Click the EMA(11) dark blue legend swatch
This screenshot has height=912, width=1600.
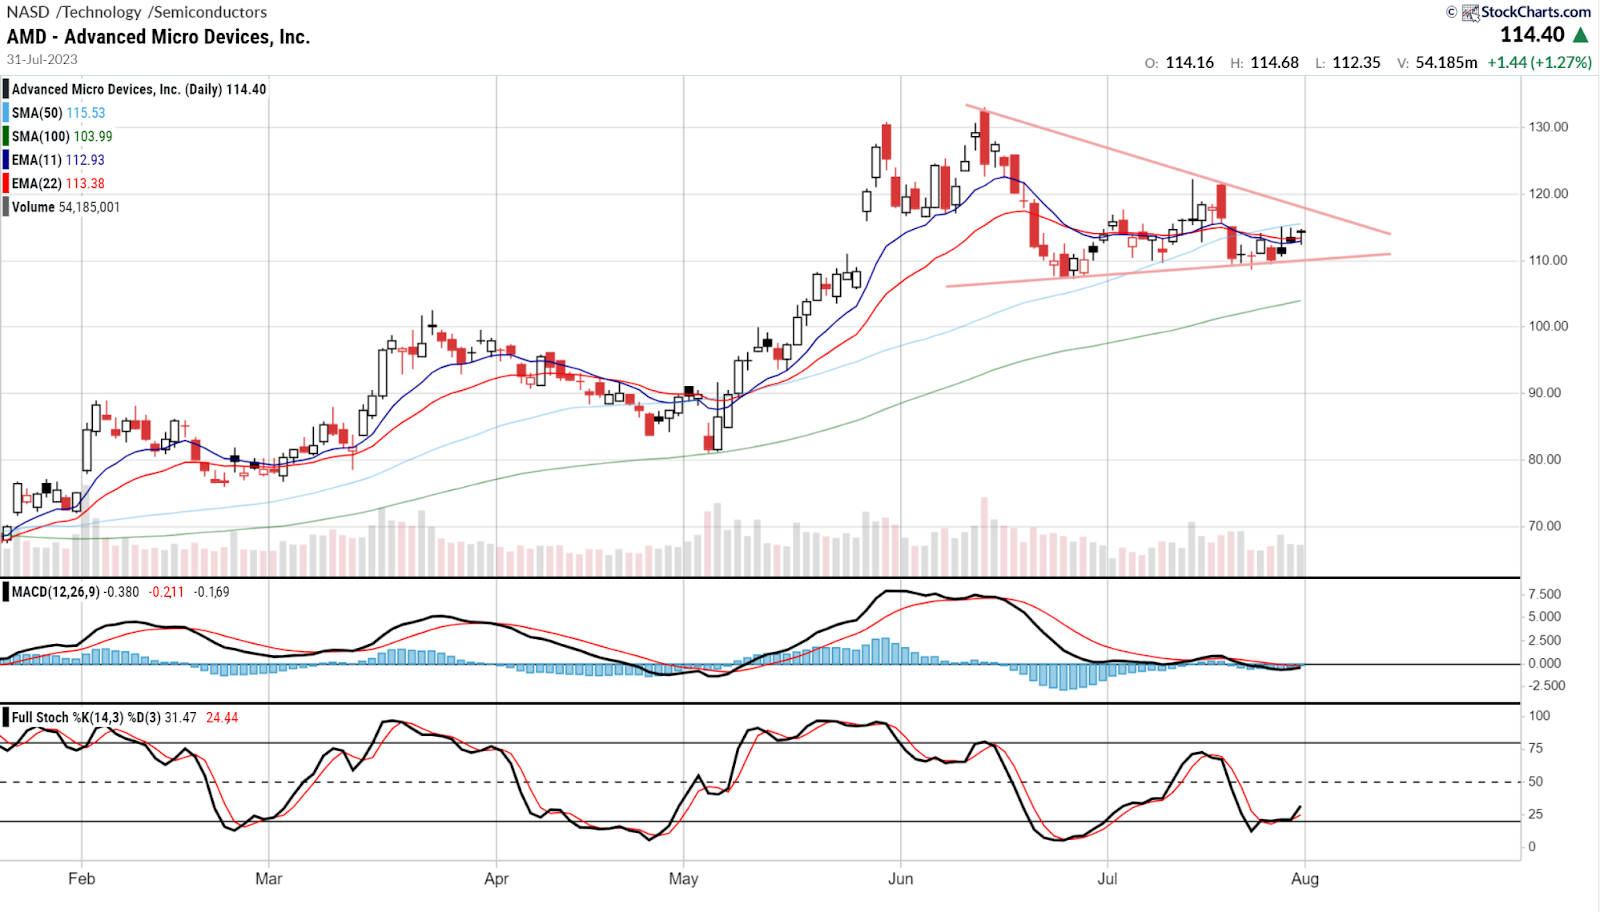click(6, 160)
